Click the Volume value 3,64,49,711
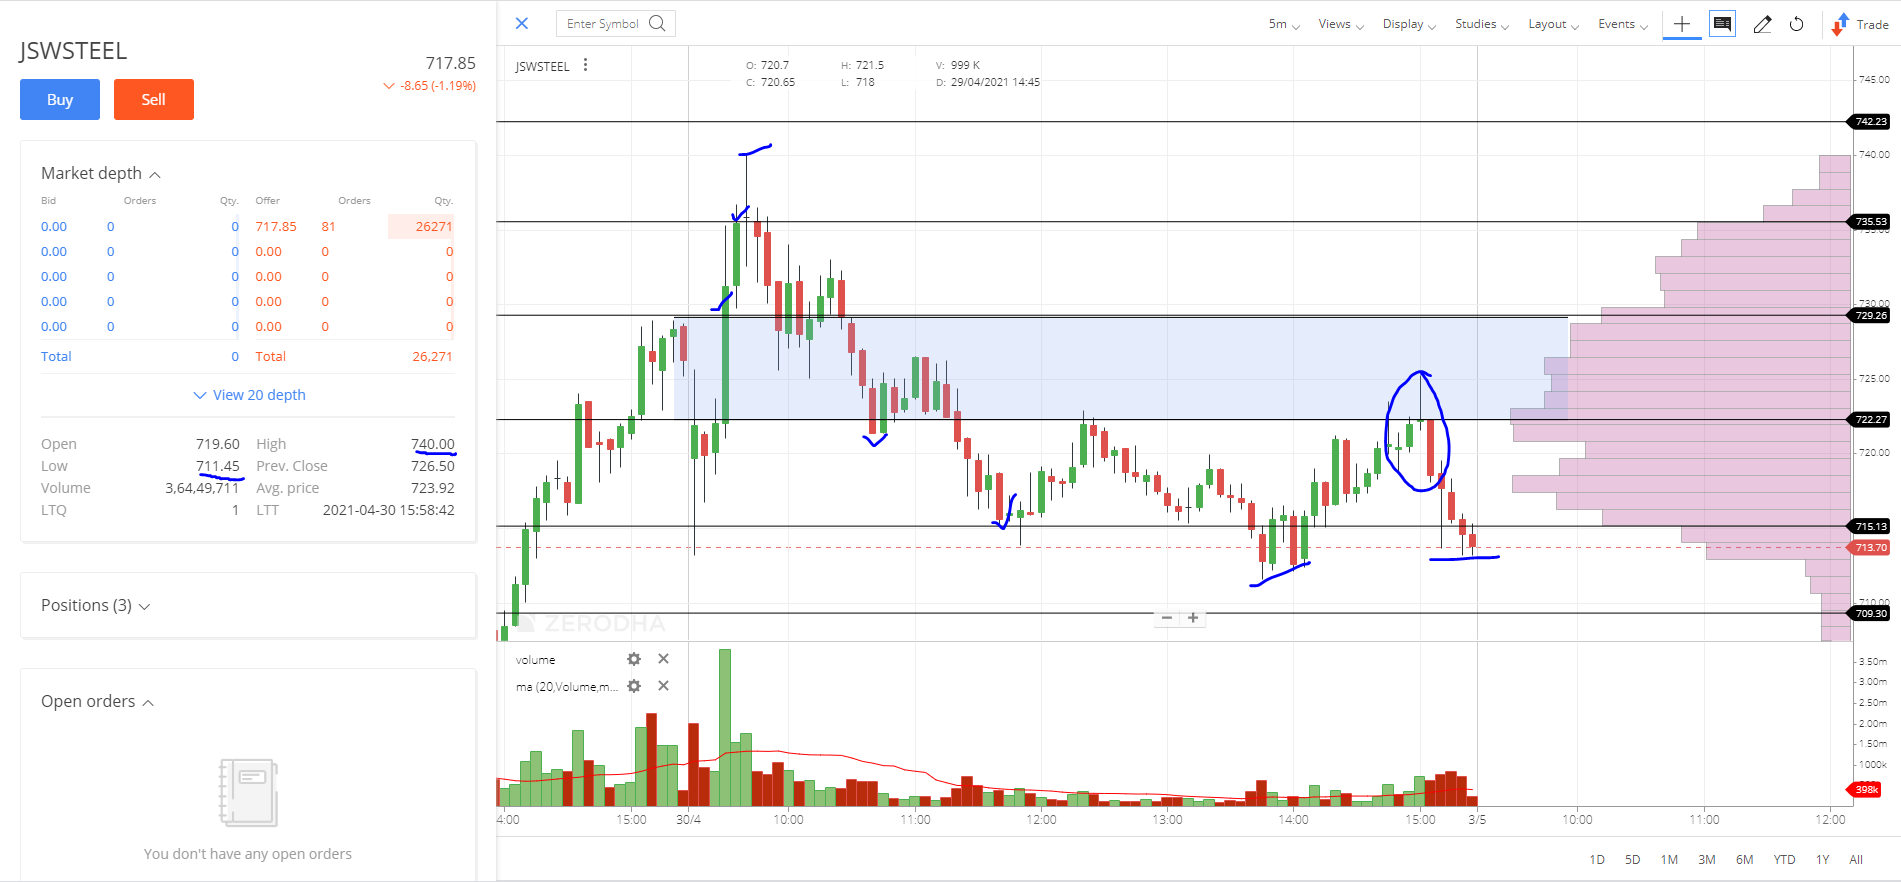The width and height of the screenshot is (1901, 882). click(x=203, y=488)
